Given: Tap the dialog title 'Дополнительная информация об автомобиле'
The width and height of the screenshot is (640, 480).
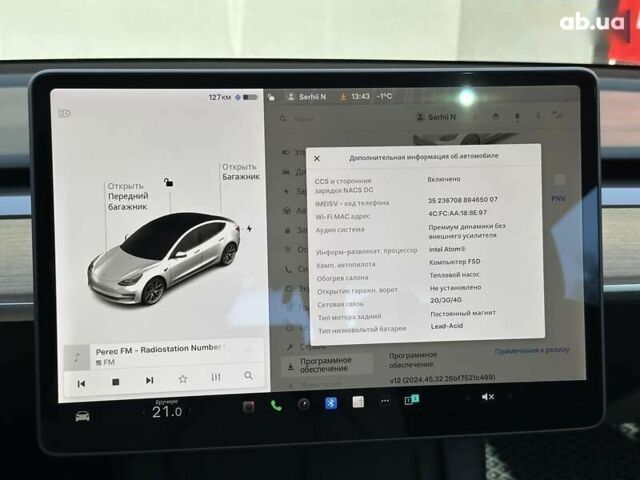Looking at the screenshot, I should tap(424, 157).
